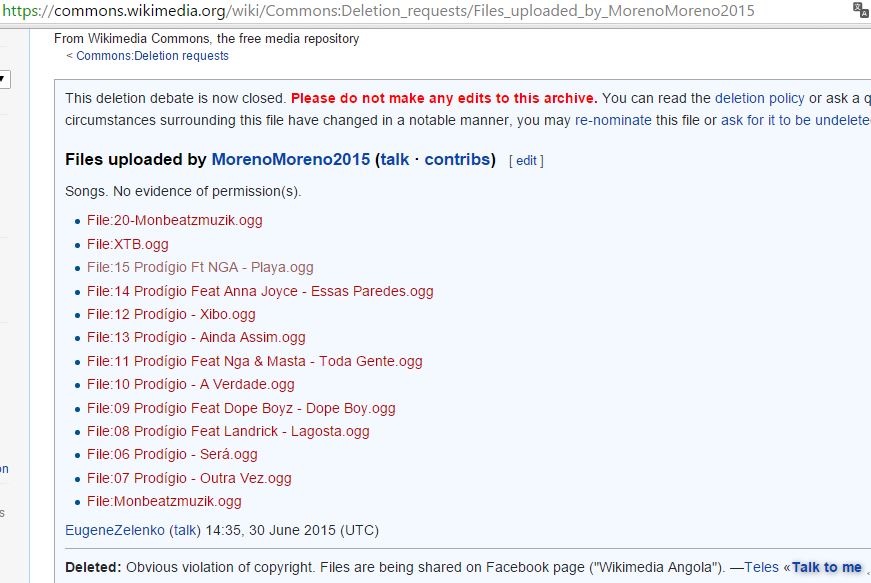Open Commons:Deletion requests parent link

152,56
